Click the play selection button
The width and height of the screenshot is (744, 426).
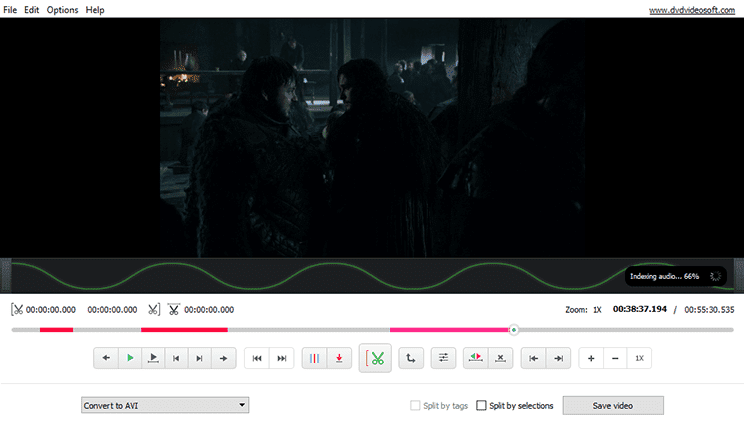[x=153, y=358]
